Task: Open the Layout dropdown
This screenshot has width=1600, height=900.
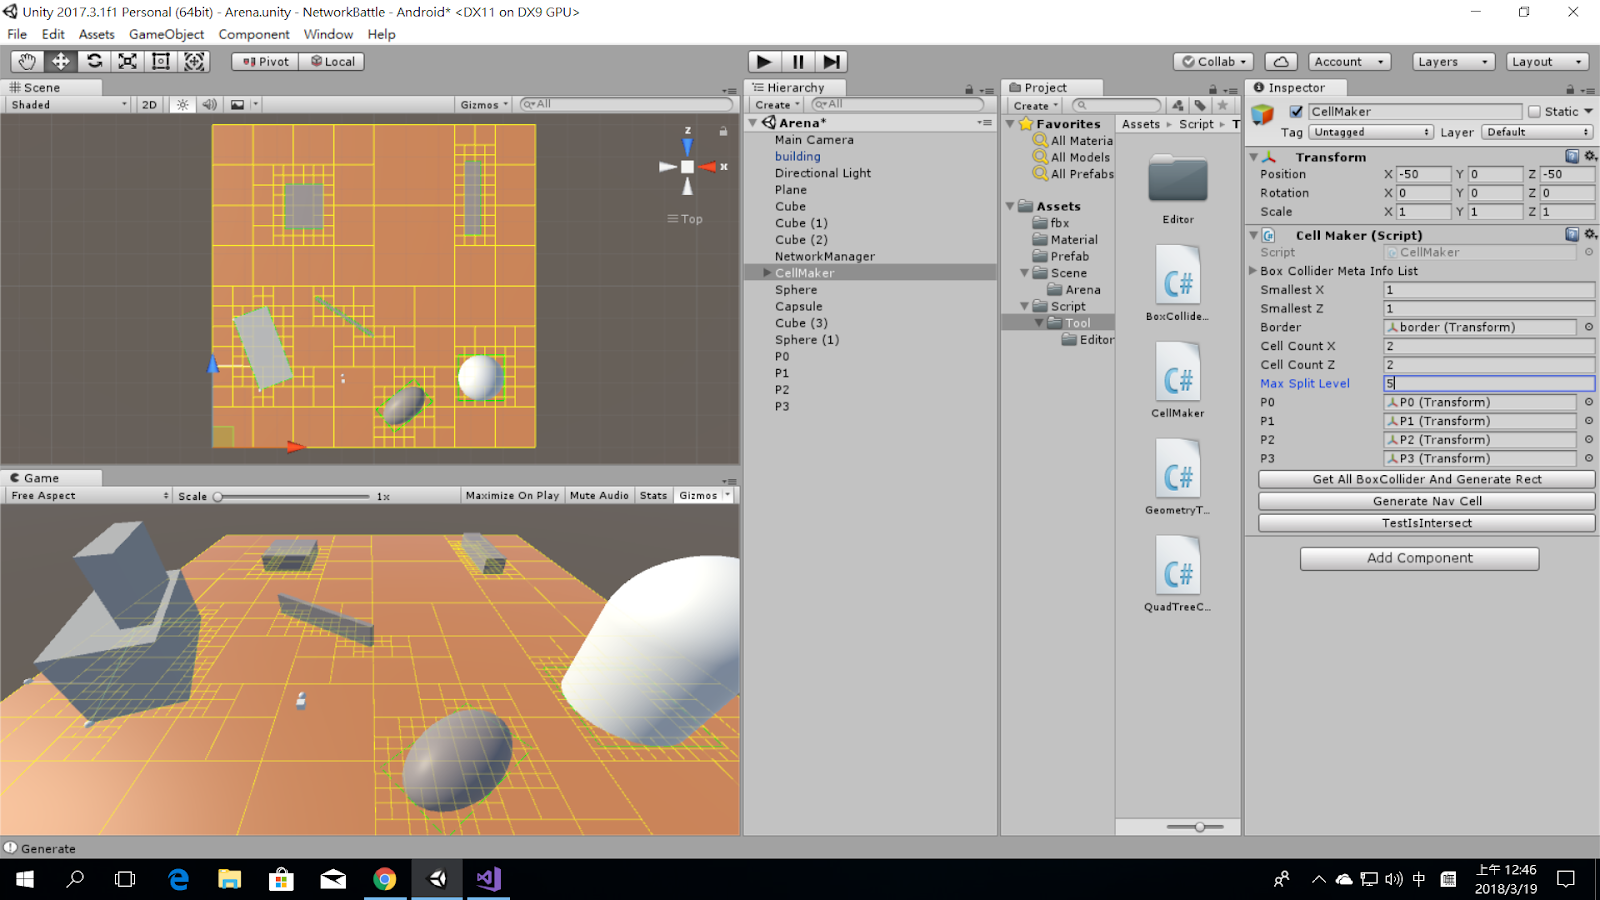Action: point(1546,61)
